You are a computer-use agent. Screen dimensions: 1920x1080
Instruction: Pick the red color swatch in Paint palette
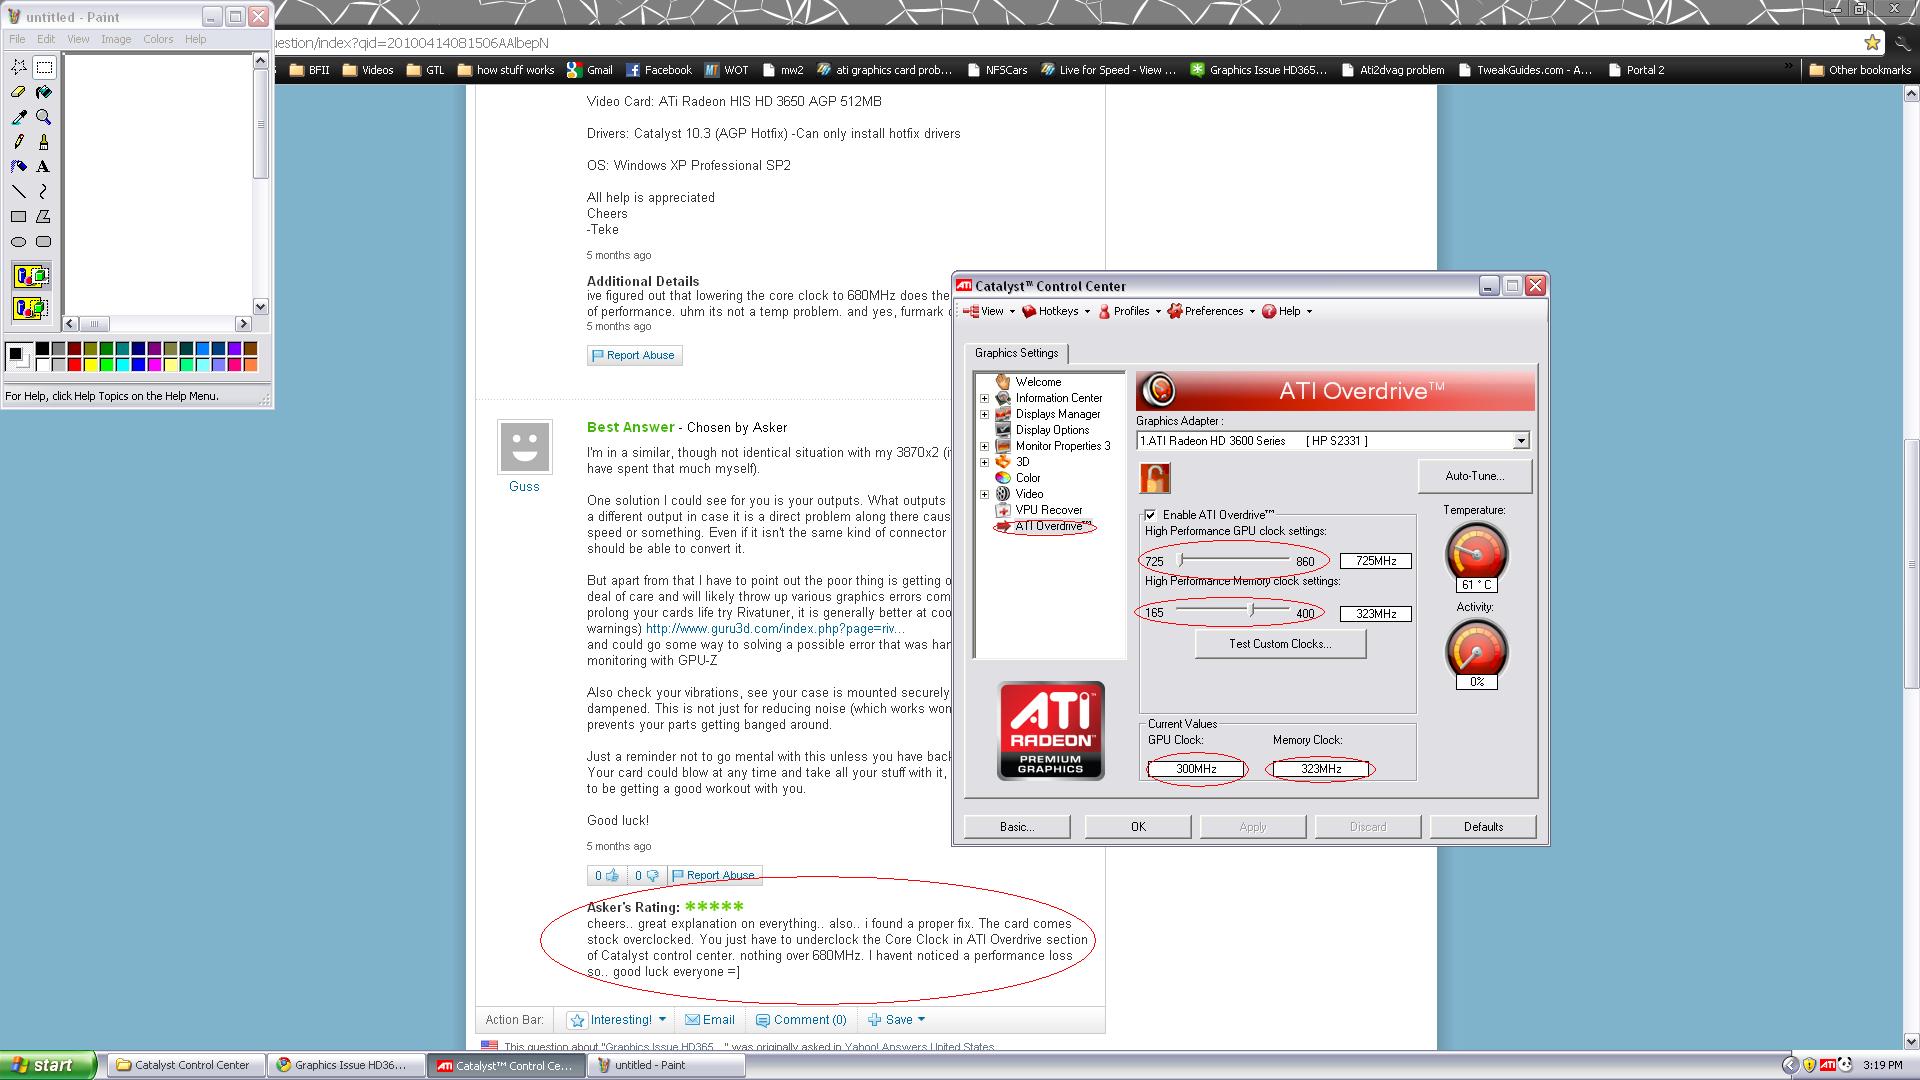pos(74,365)
